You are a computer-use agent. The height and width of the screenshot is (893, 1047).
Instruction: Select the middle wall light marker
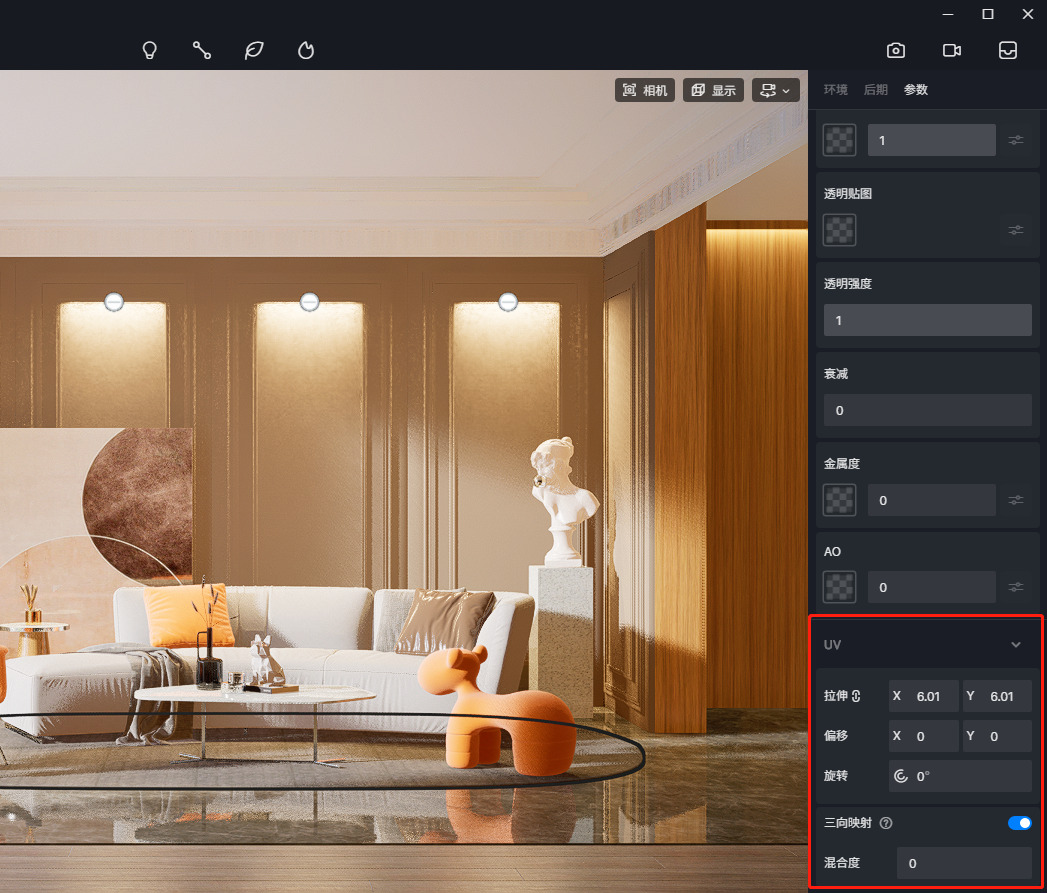point(309,302)
